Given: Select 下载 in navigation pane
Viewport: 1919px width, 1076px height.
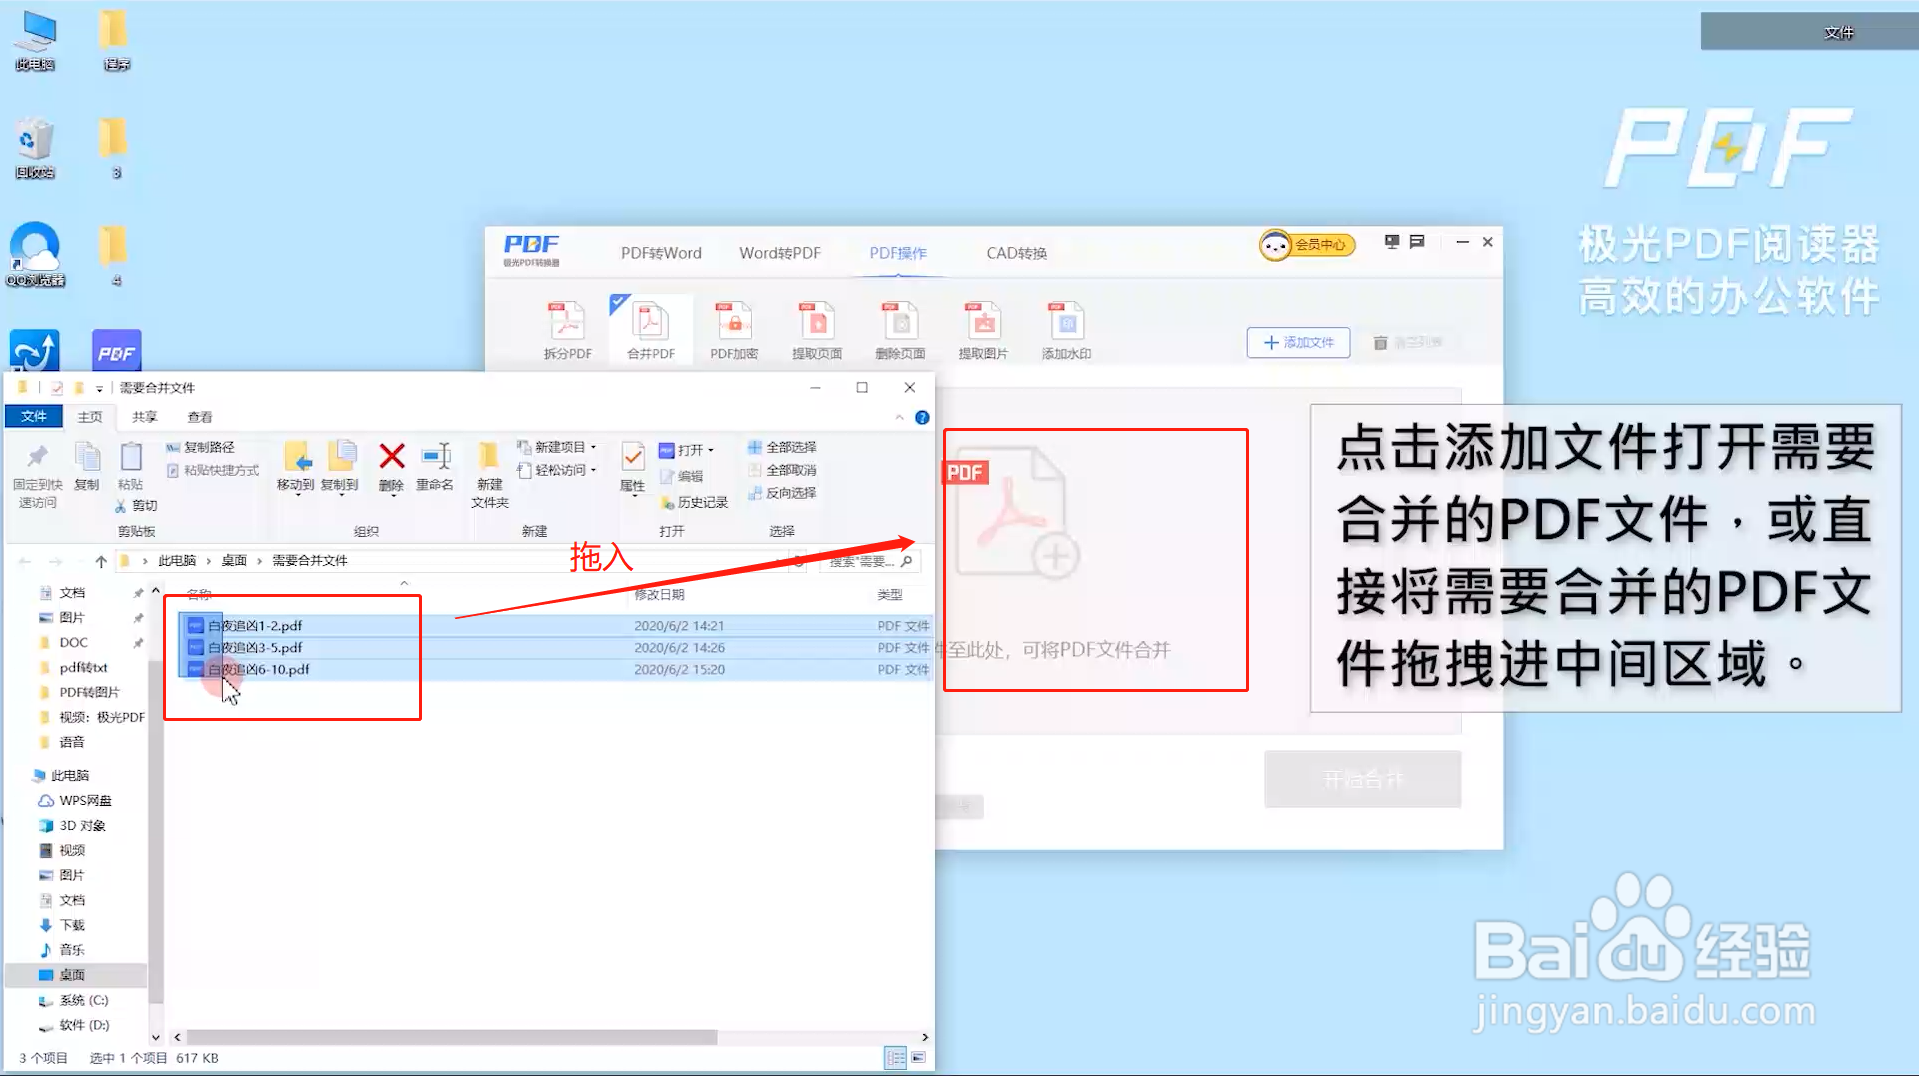Looking at the screenshot, I should point(72,925).
